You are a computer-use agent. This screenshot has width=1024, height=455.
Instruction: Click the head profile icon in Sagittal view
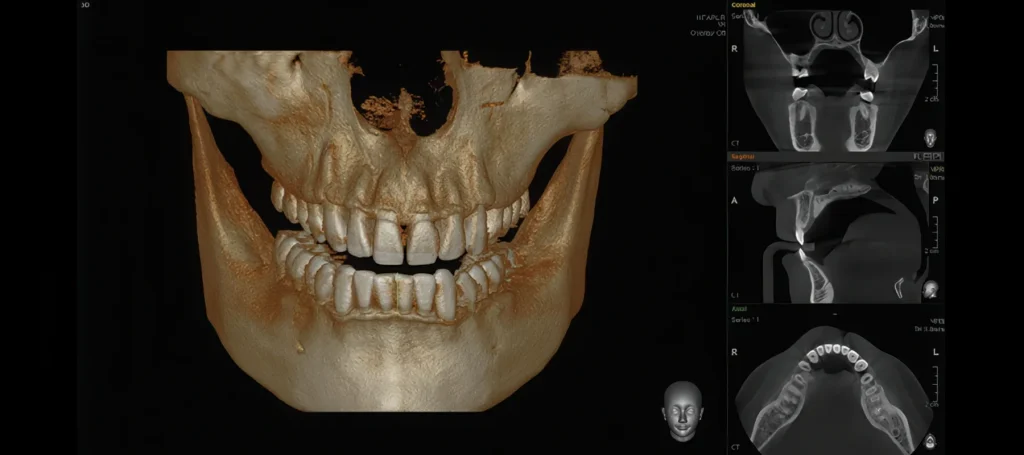pyautogui.click(x=931, y=289)
